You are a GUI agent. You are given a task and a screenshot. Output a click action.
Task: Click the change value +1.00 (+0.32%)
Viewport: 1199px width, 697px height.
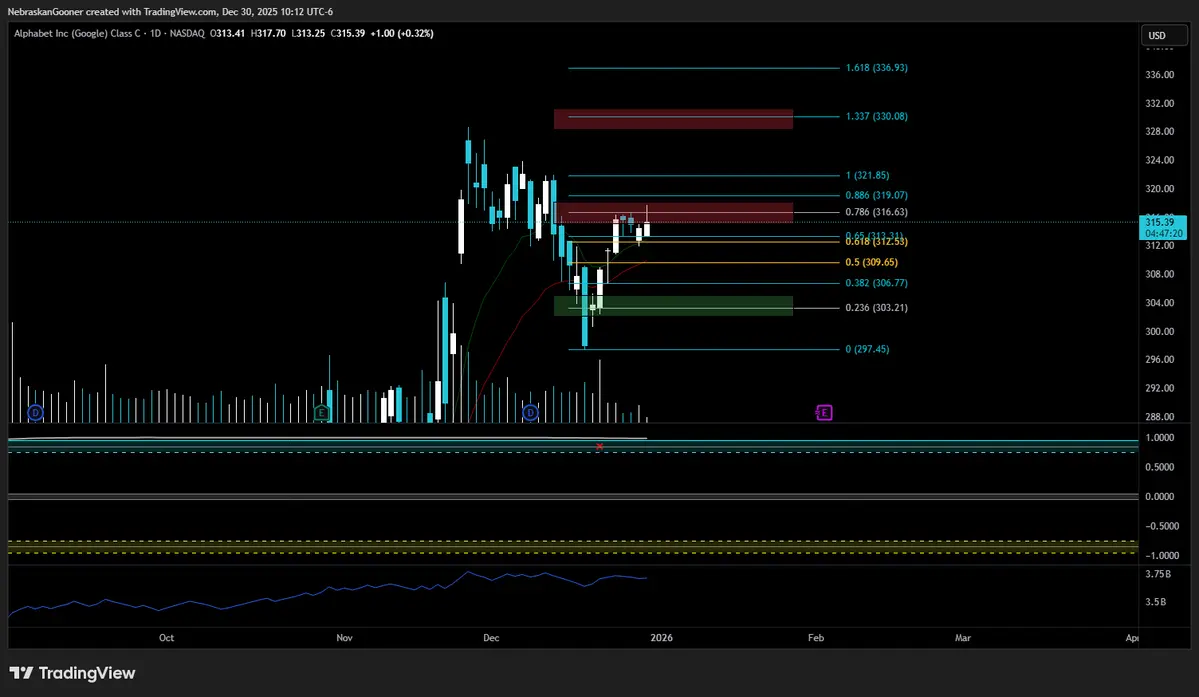pyautogui.click(x=402, y=34)
